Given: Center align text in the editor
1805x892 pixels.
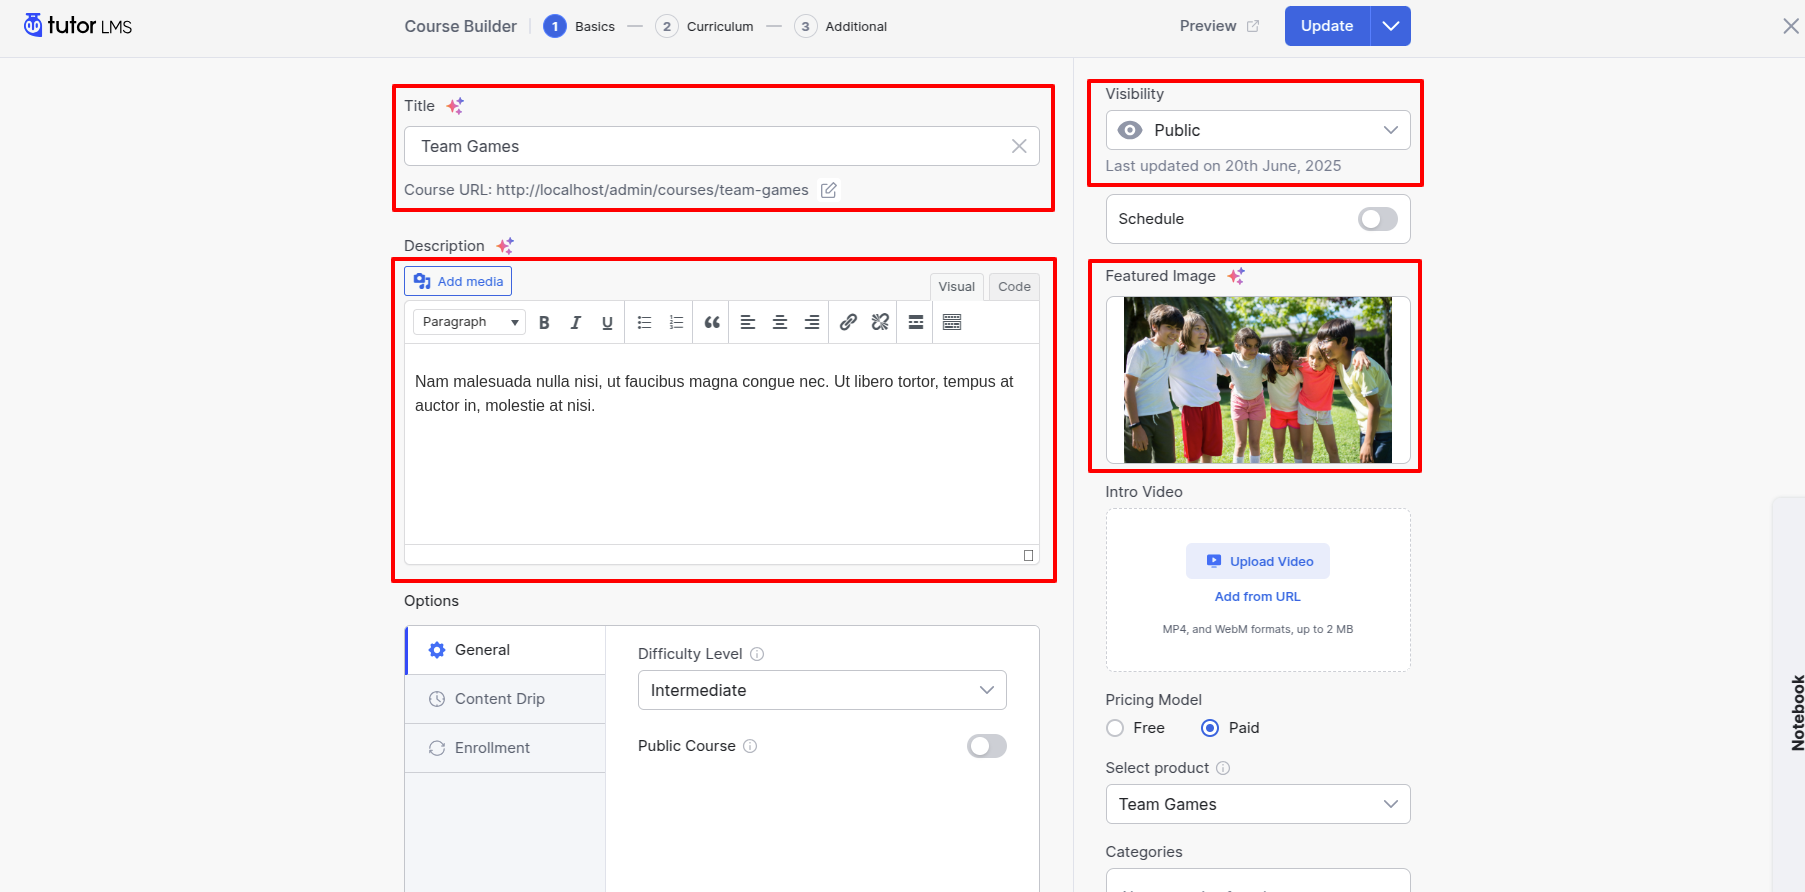Looking at the screenshot, I should click(780, 322).
